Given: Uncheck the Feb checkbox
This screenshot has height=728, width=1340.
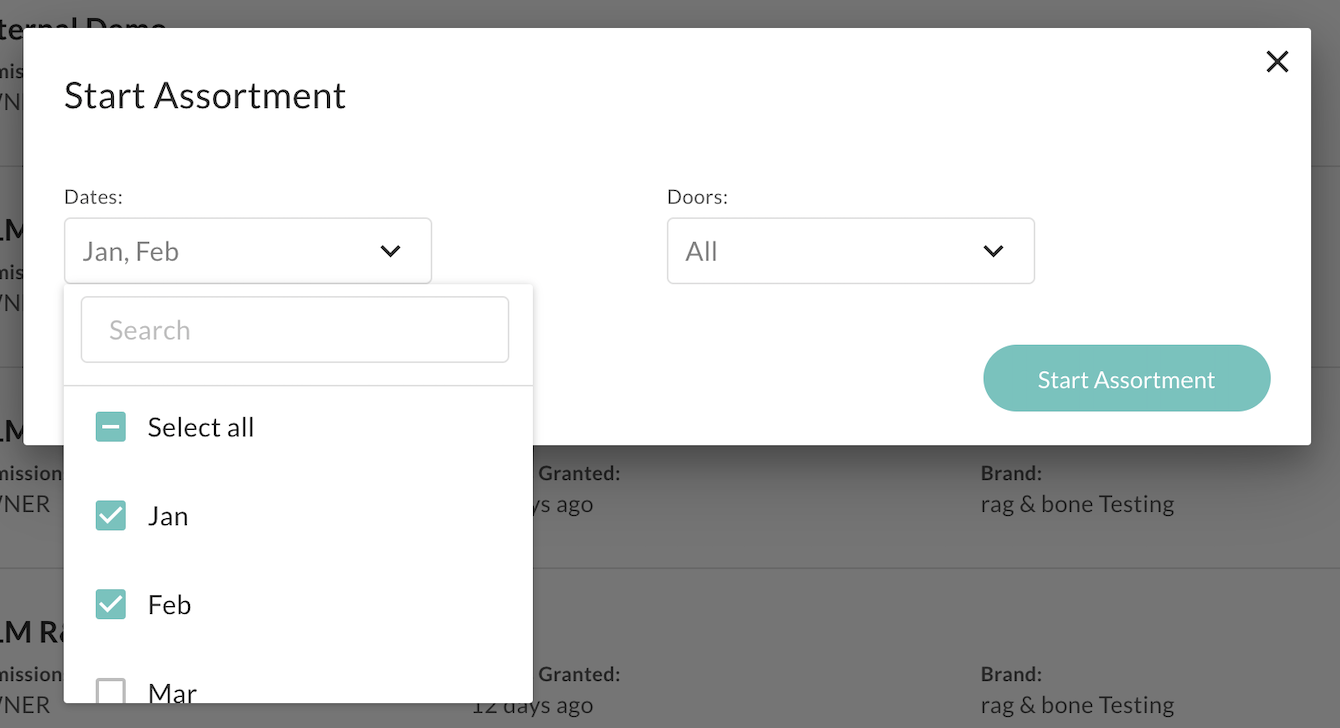Looking at the screenshot, I should tap(110, 605).
